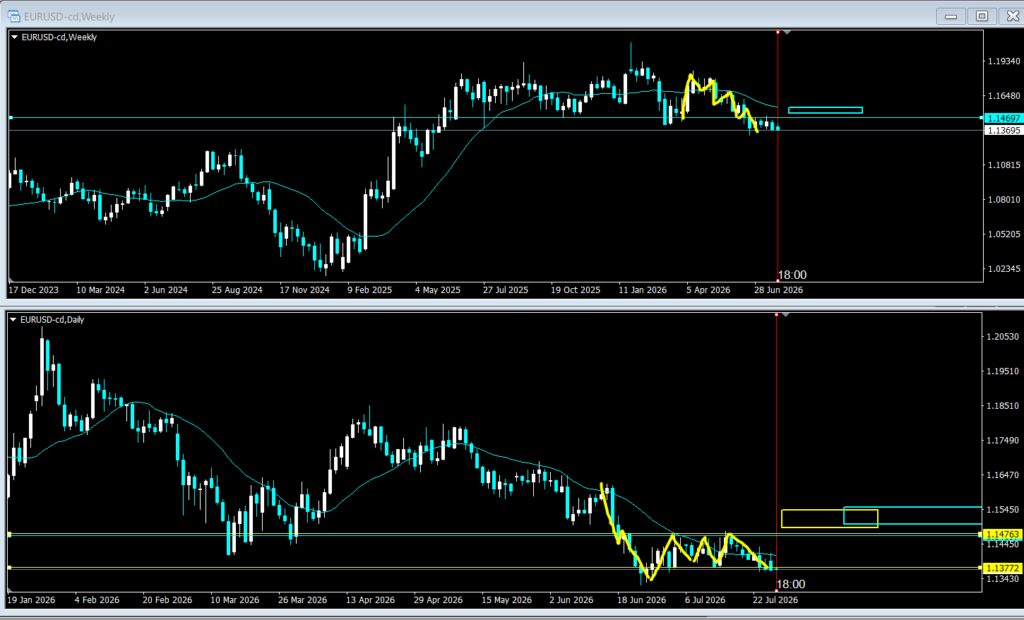The width and height of the screenshot is (1024, 620).
Task: Click the 1.13430 price on the Daily scale
Action: click(x=1002, y=579)
